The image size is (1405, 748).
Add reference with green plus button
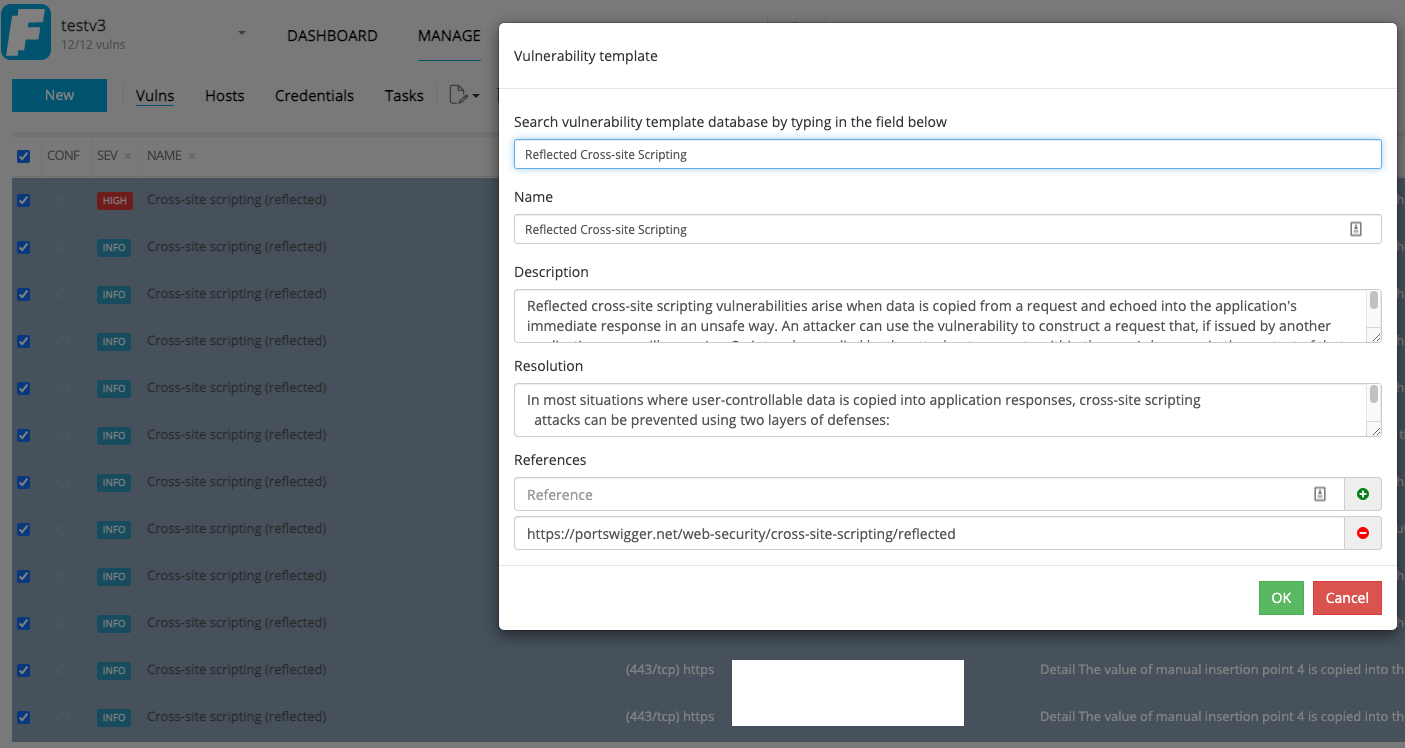pos(1363,494)
